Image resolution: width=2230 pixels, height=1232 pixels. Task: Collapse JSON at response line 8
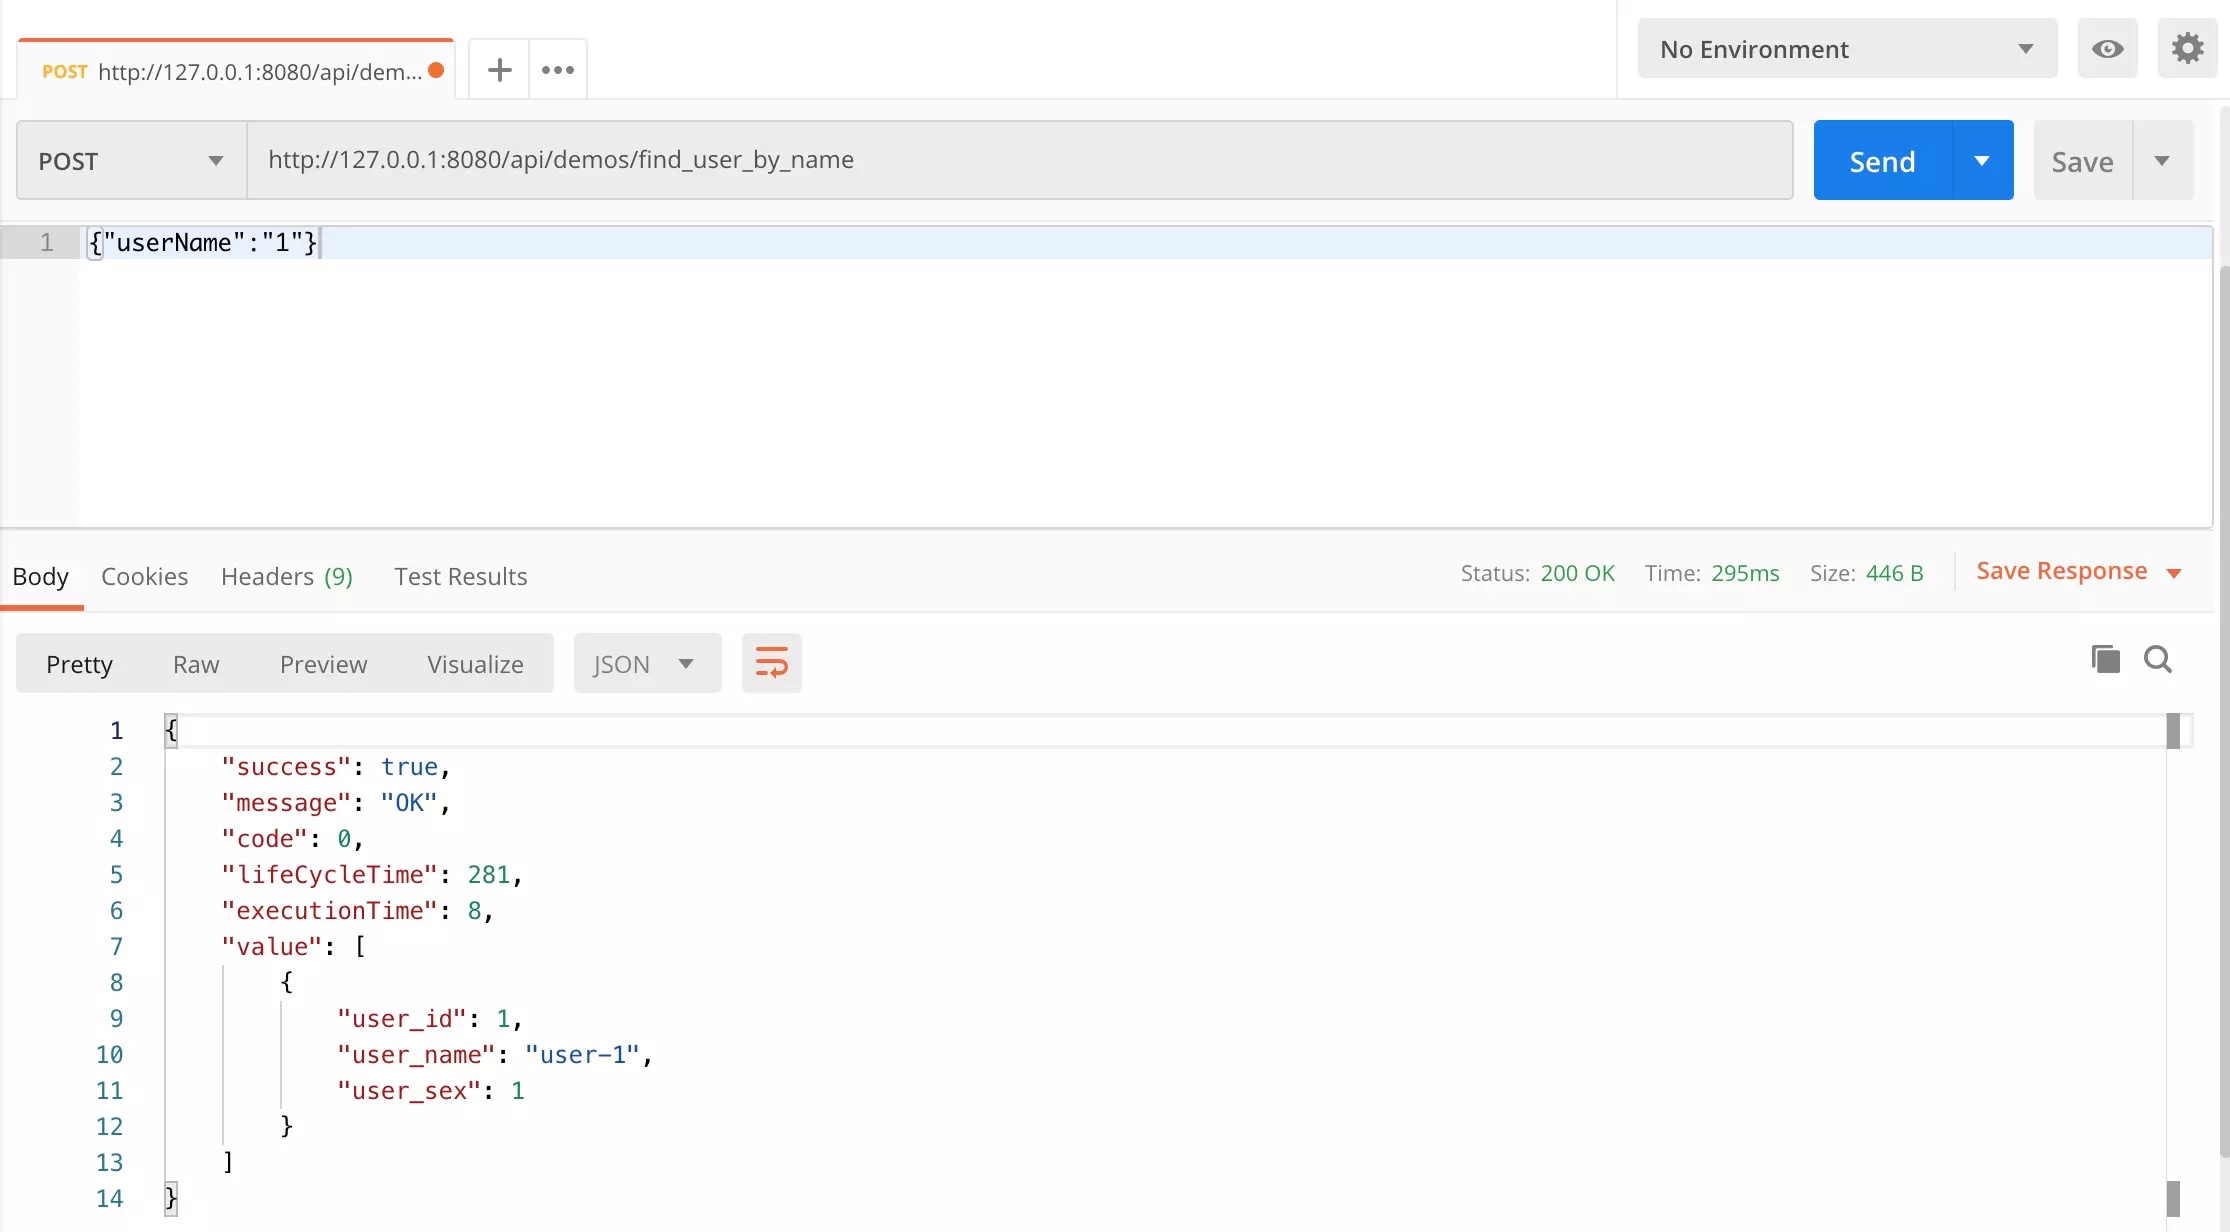[x=146, y=982]
